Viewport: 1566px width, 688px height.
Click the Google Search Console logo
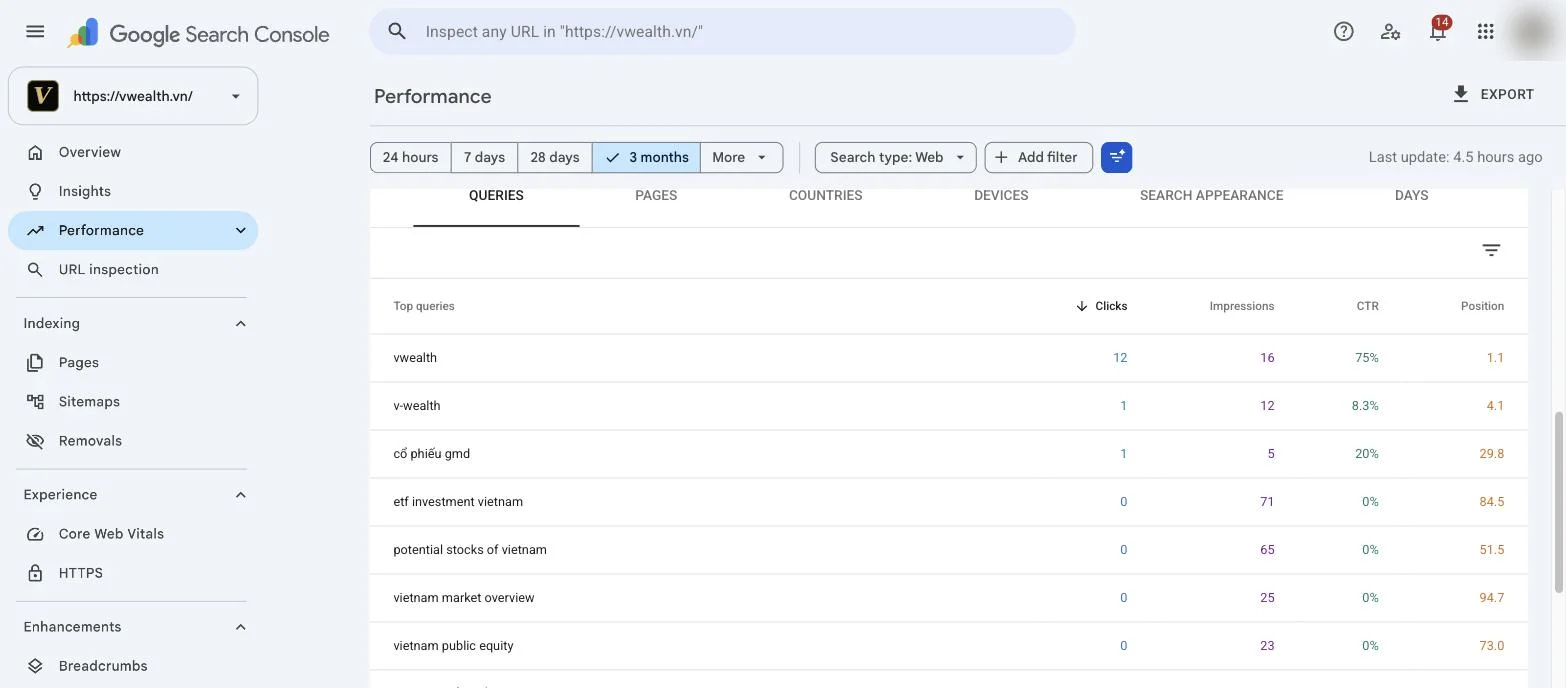[198, 34]
